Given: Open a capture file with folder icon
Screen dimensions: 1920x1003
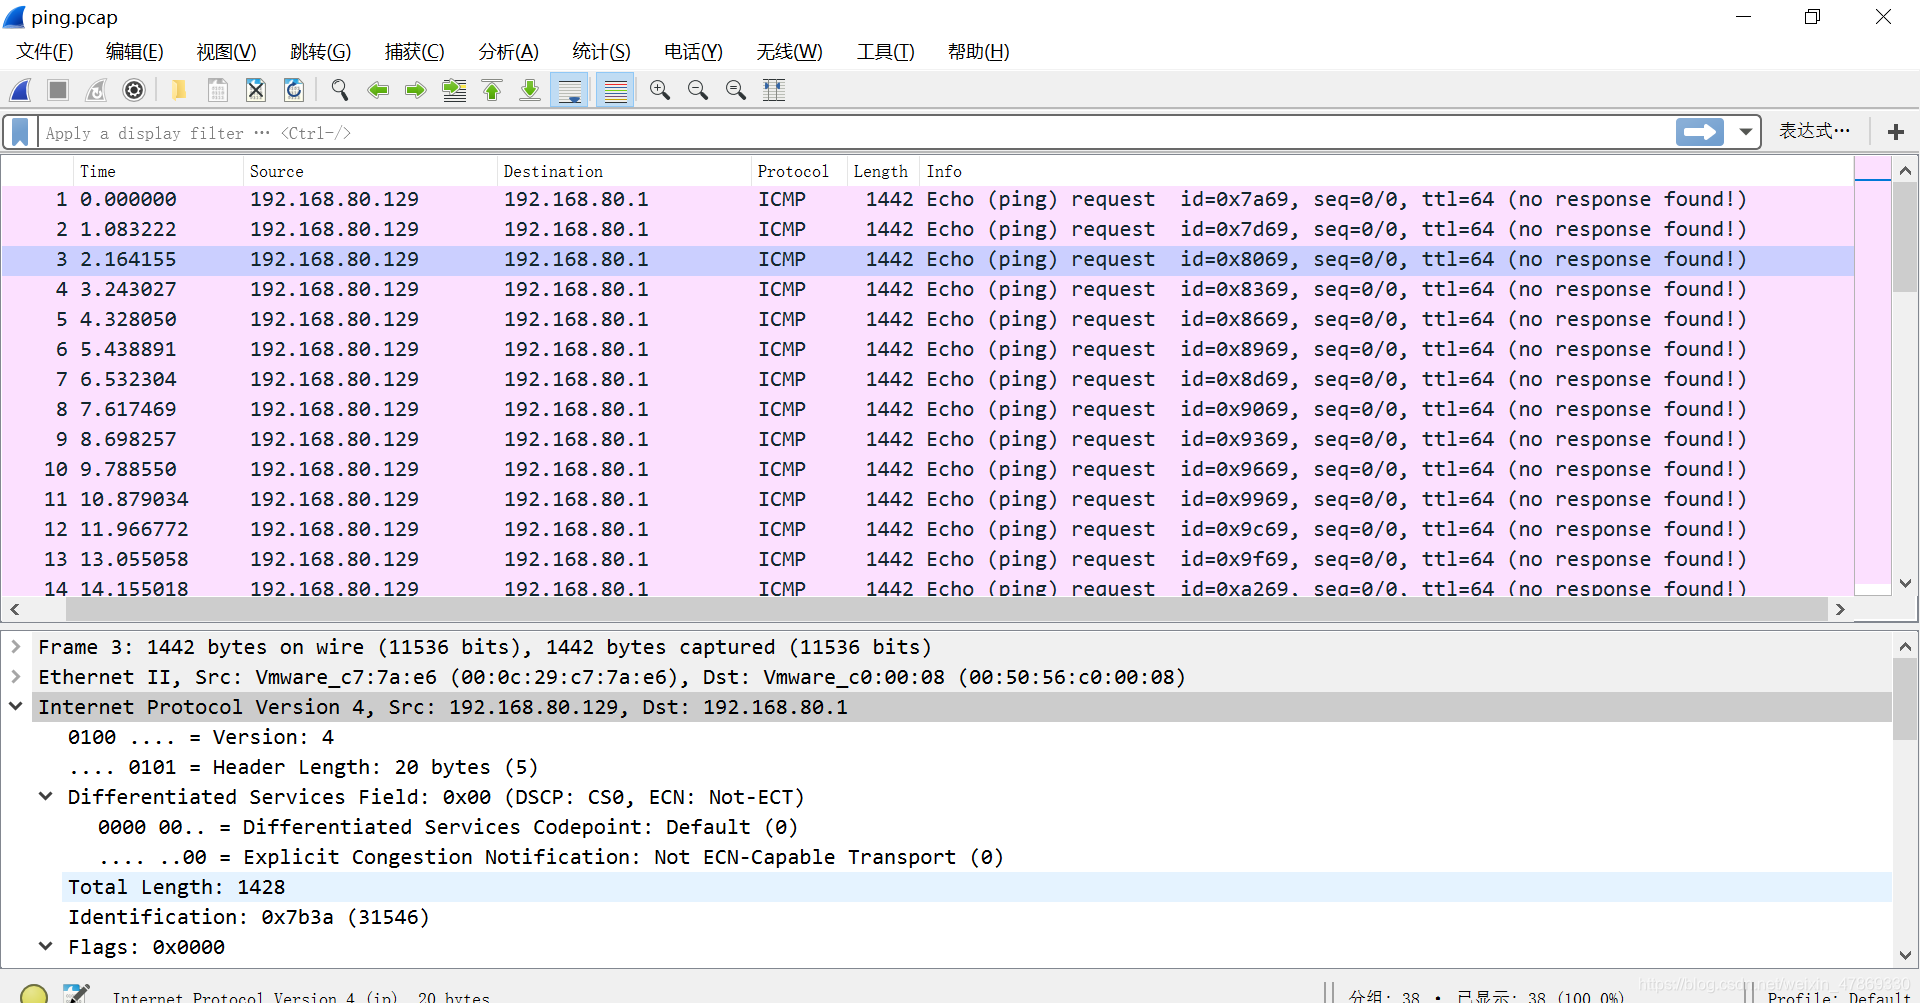Looking at the screenshot, I should click(x=179, y=90).
